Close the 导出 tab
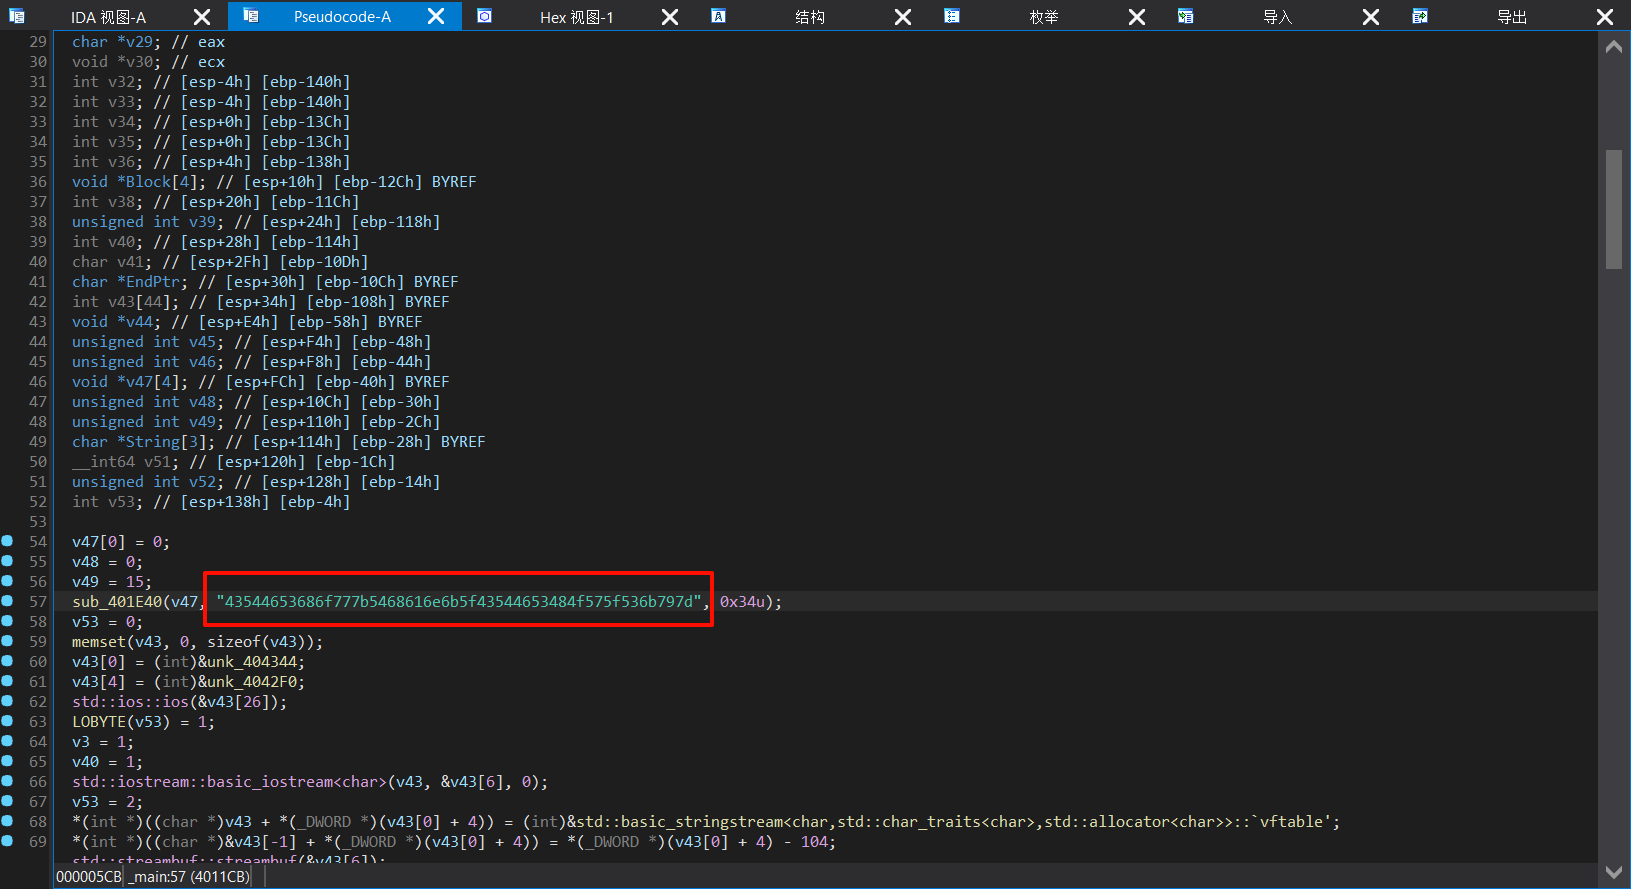The height and width of the screenshot is (889, 1631). pyautogui.click(x=1605, y=17)
